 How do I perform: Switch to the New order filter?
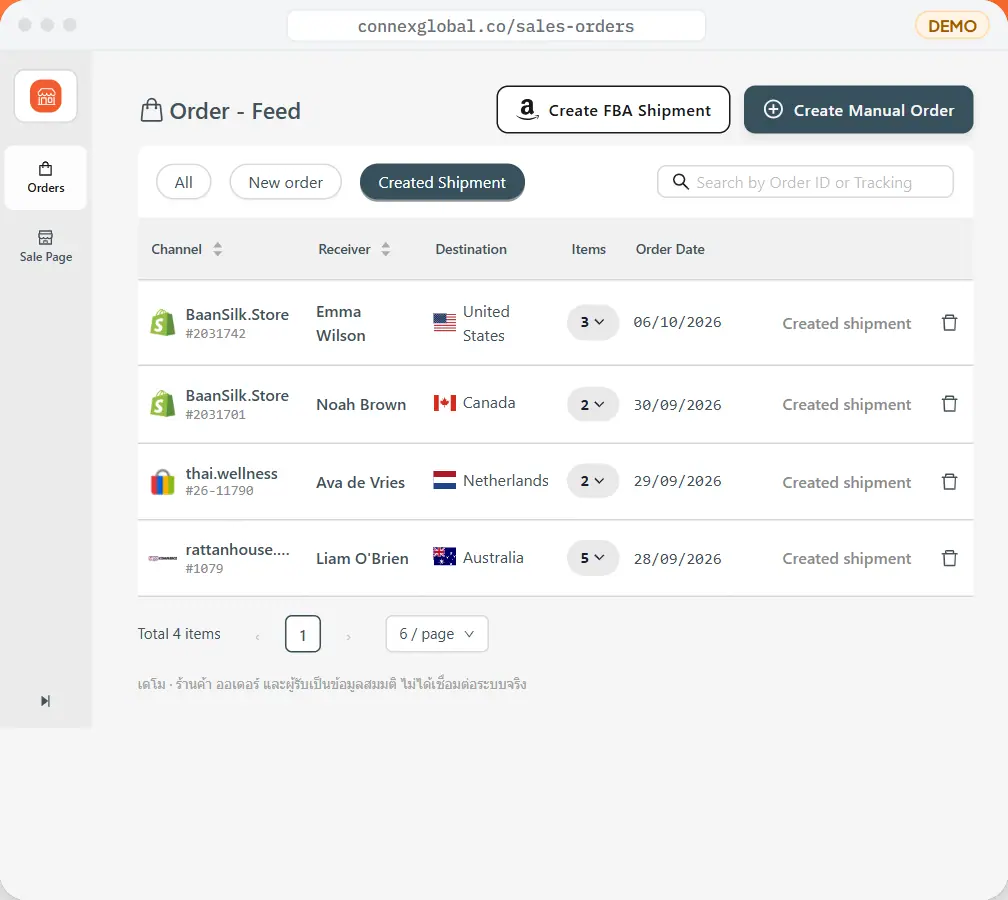(285, 183)
